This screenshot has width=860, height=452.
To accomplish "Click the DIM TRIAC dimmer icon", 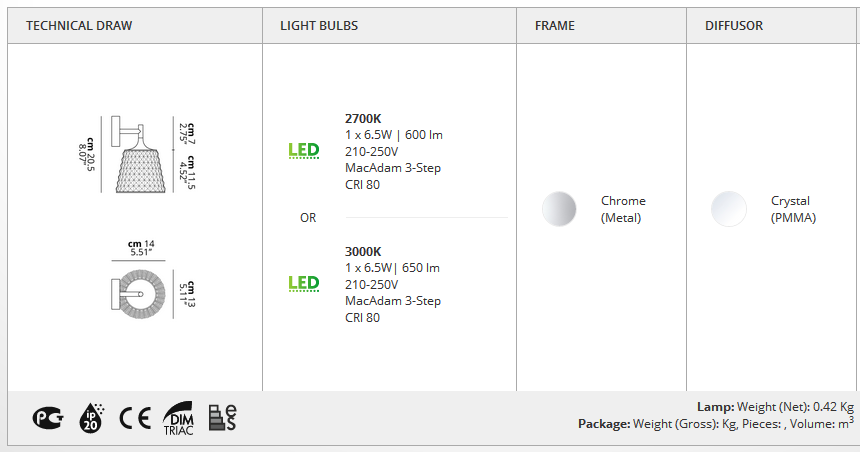I will tap(178, 419).
